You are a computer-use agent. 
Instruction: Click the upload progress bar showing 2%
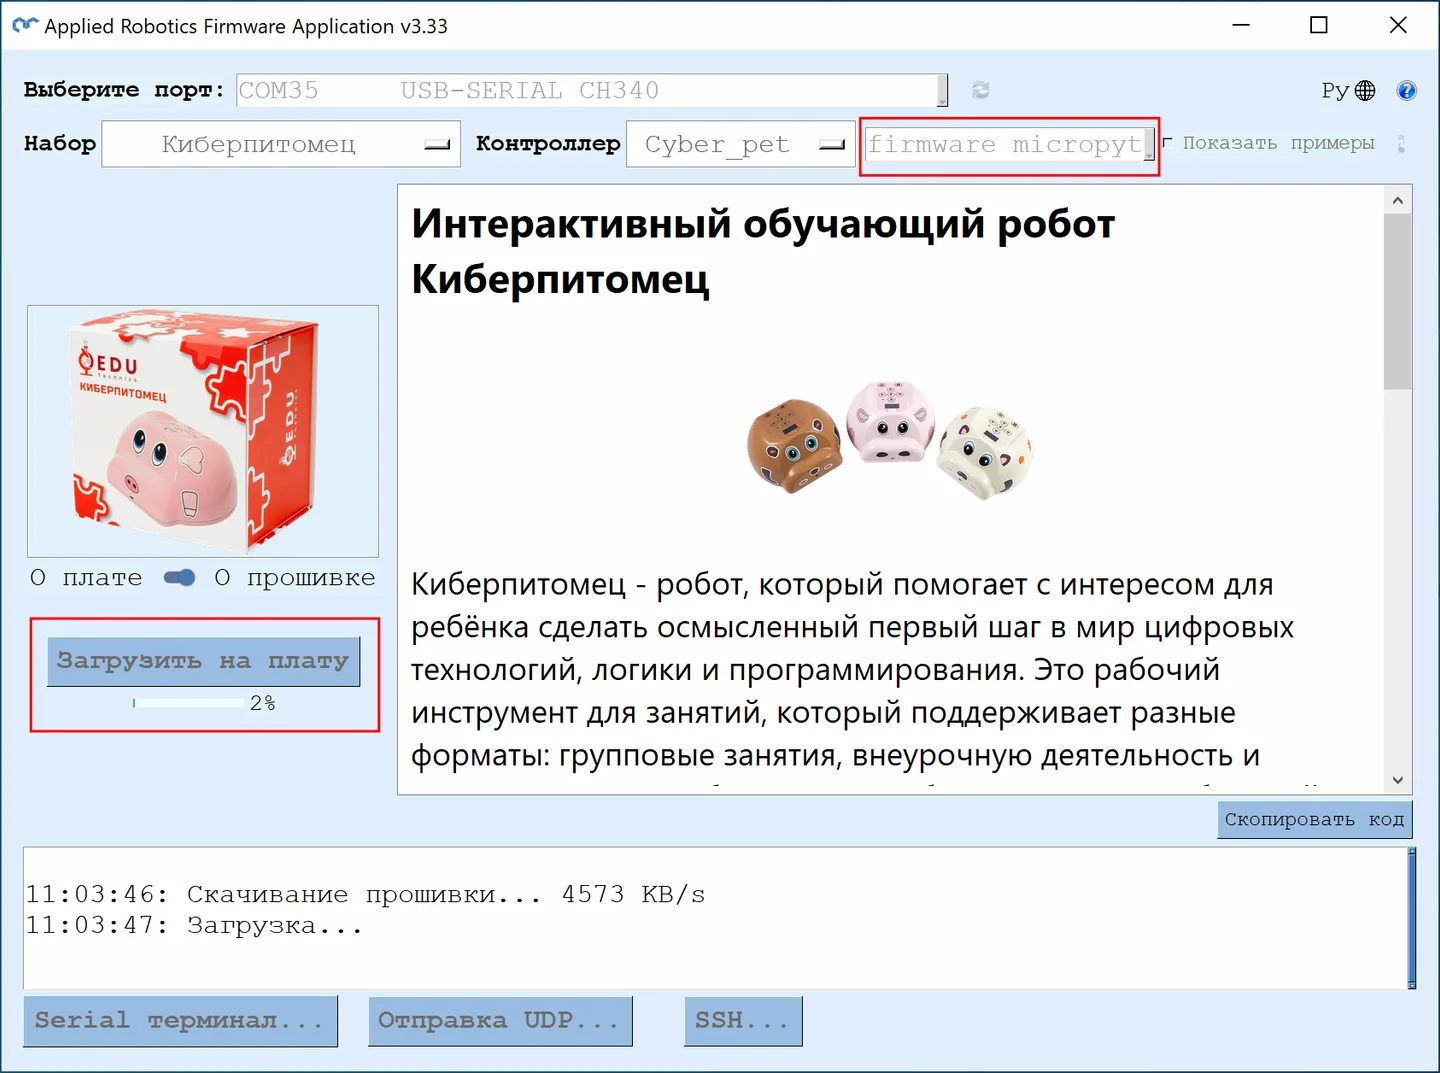188,703
